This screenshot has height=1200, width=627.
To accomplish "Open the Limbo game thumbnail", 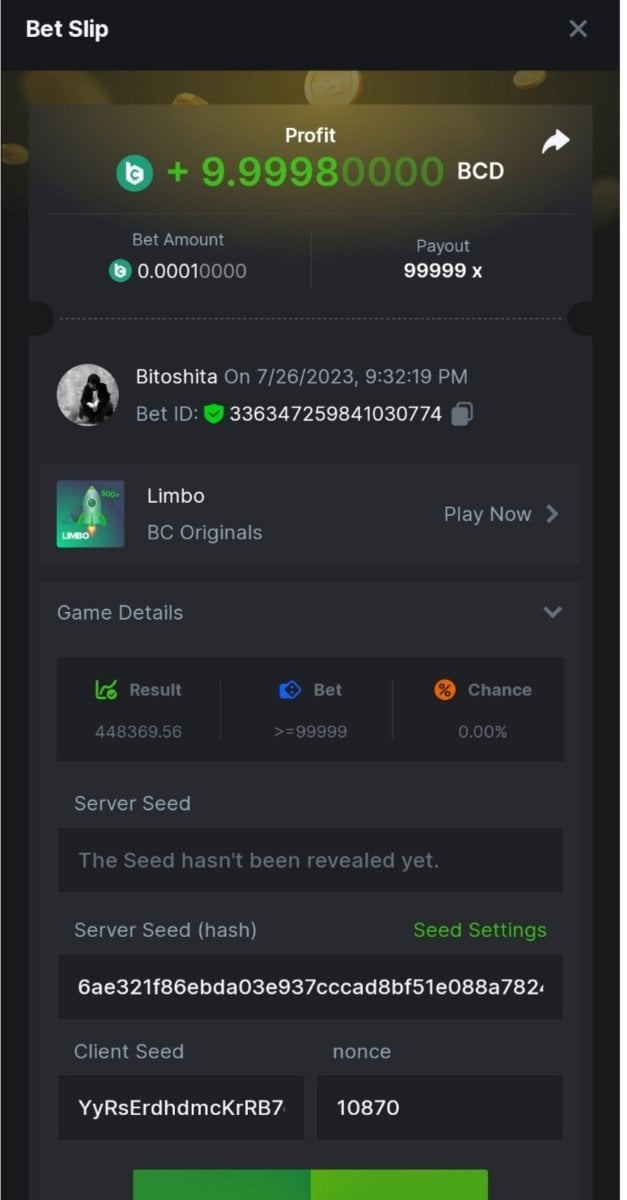I will click(90, 514).
